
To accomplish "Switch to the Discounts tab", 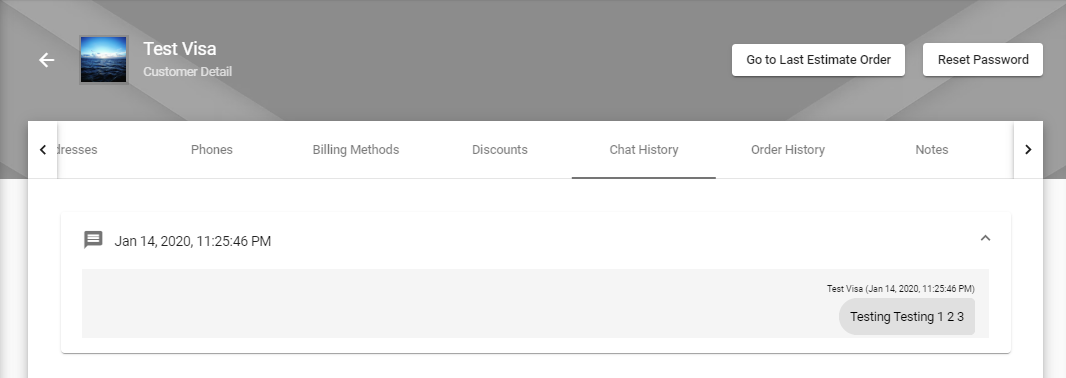I will click(500, 150).
